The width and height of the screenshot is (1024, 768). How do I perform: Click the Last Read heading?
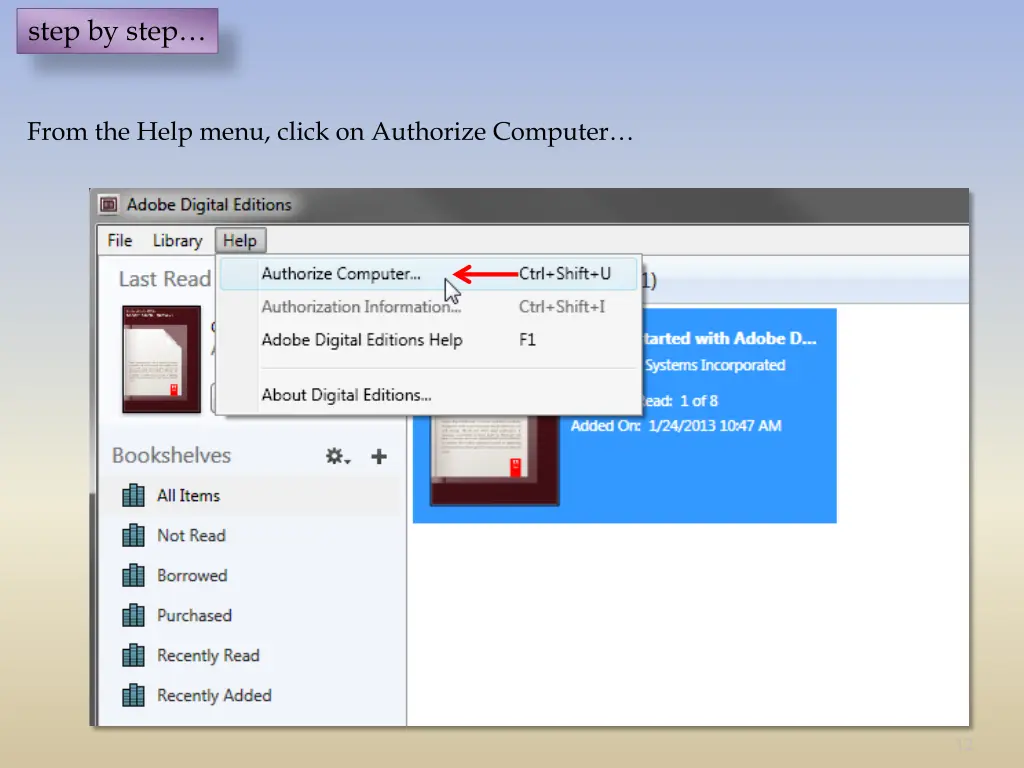point(165,279)
